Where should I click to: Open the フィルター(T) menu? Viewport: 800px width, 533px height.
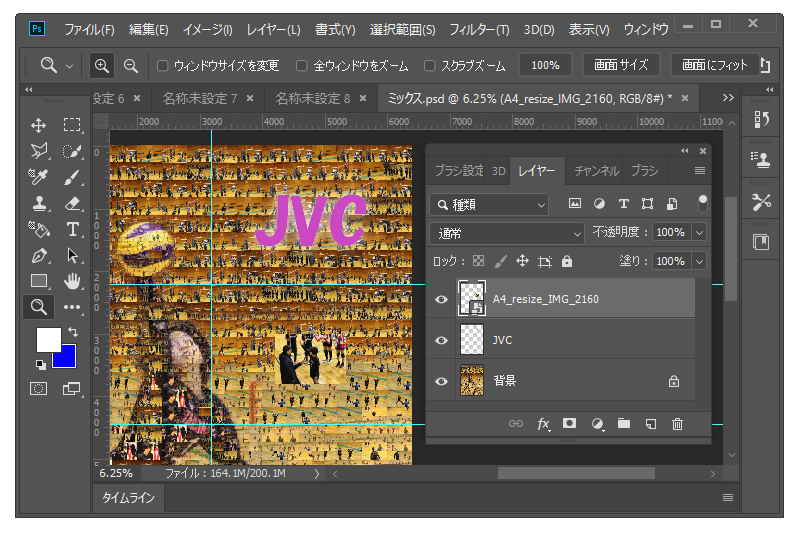click(479, 30)
